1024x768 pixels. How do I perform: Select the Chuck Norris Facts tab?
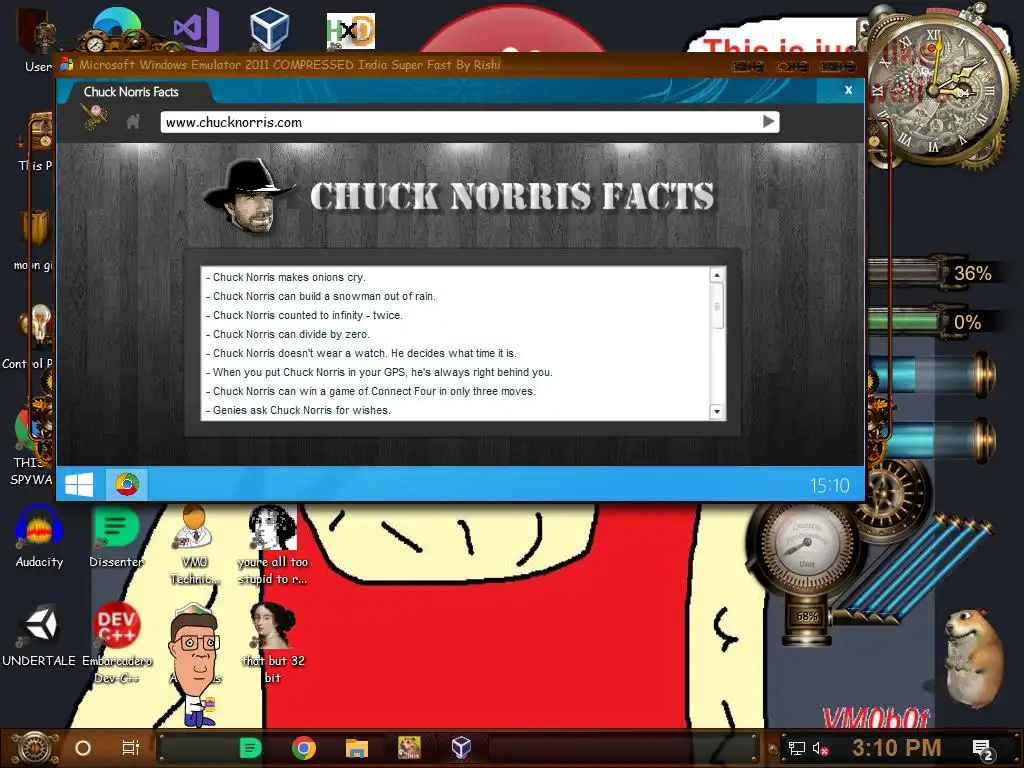pyautogui.click(x=131, y=92)
